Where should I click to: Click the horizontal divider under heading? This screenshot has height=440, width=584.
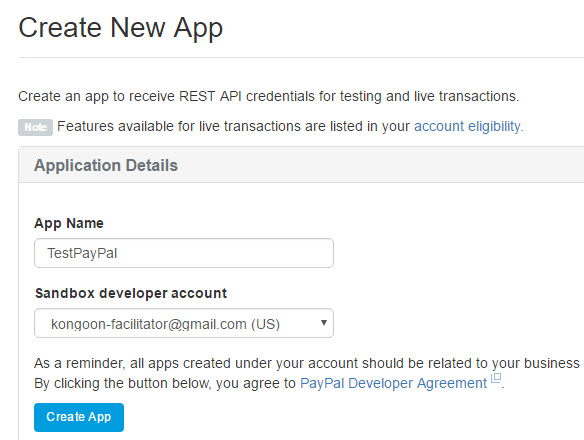301,57
